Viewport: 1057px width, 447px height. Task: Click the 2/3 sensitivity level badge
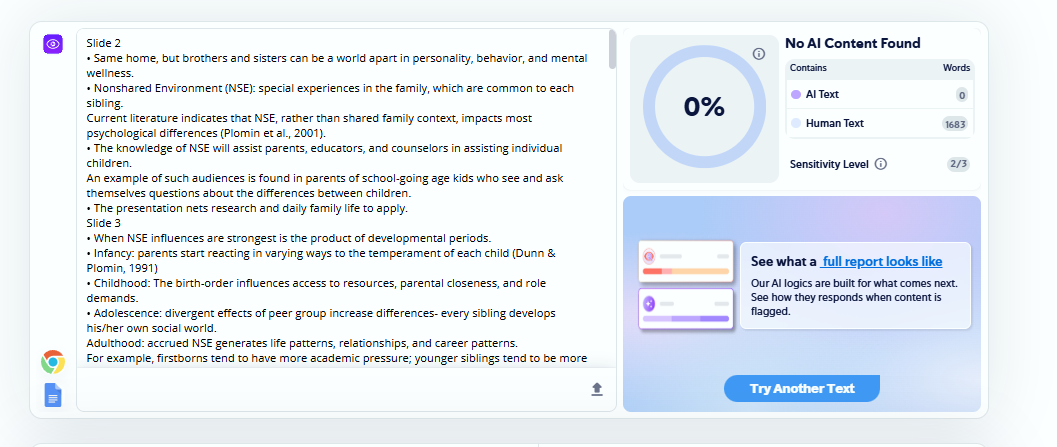(958, 164)
